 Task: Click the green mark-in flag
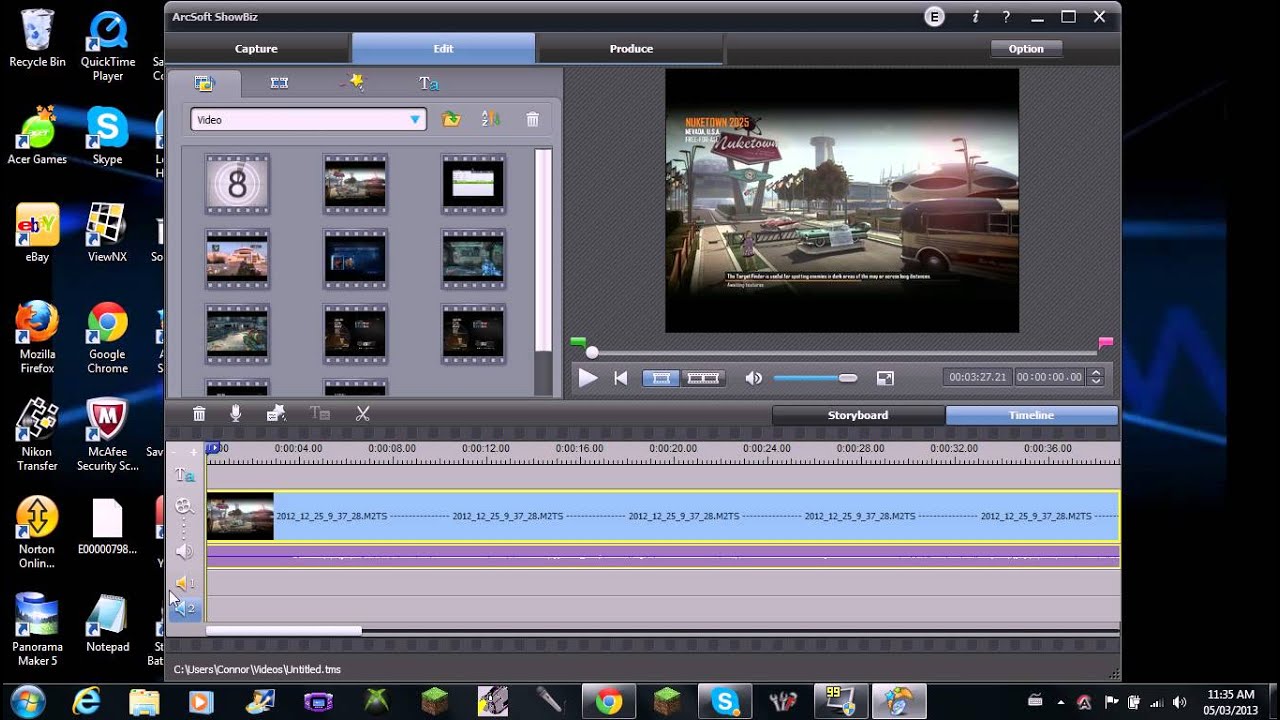578,343
